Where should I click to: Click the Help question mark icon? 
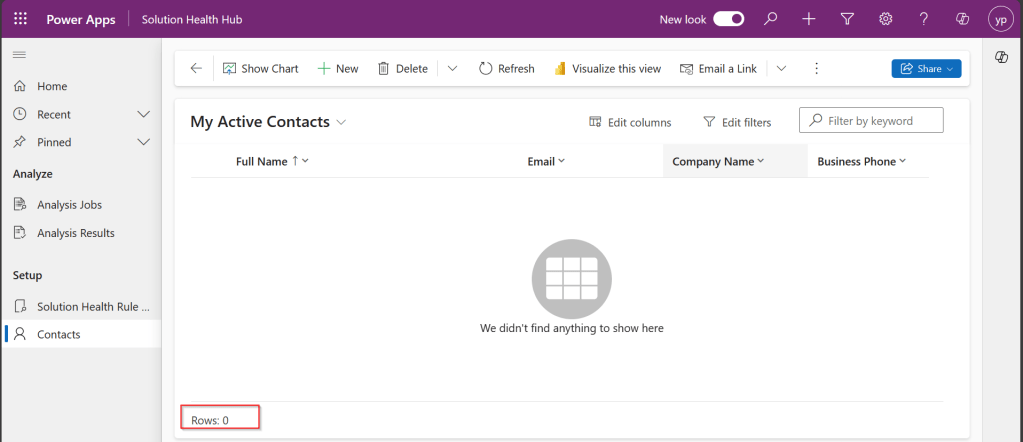pyautogui.click(x=923, y=19)
